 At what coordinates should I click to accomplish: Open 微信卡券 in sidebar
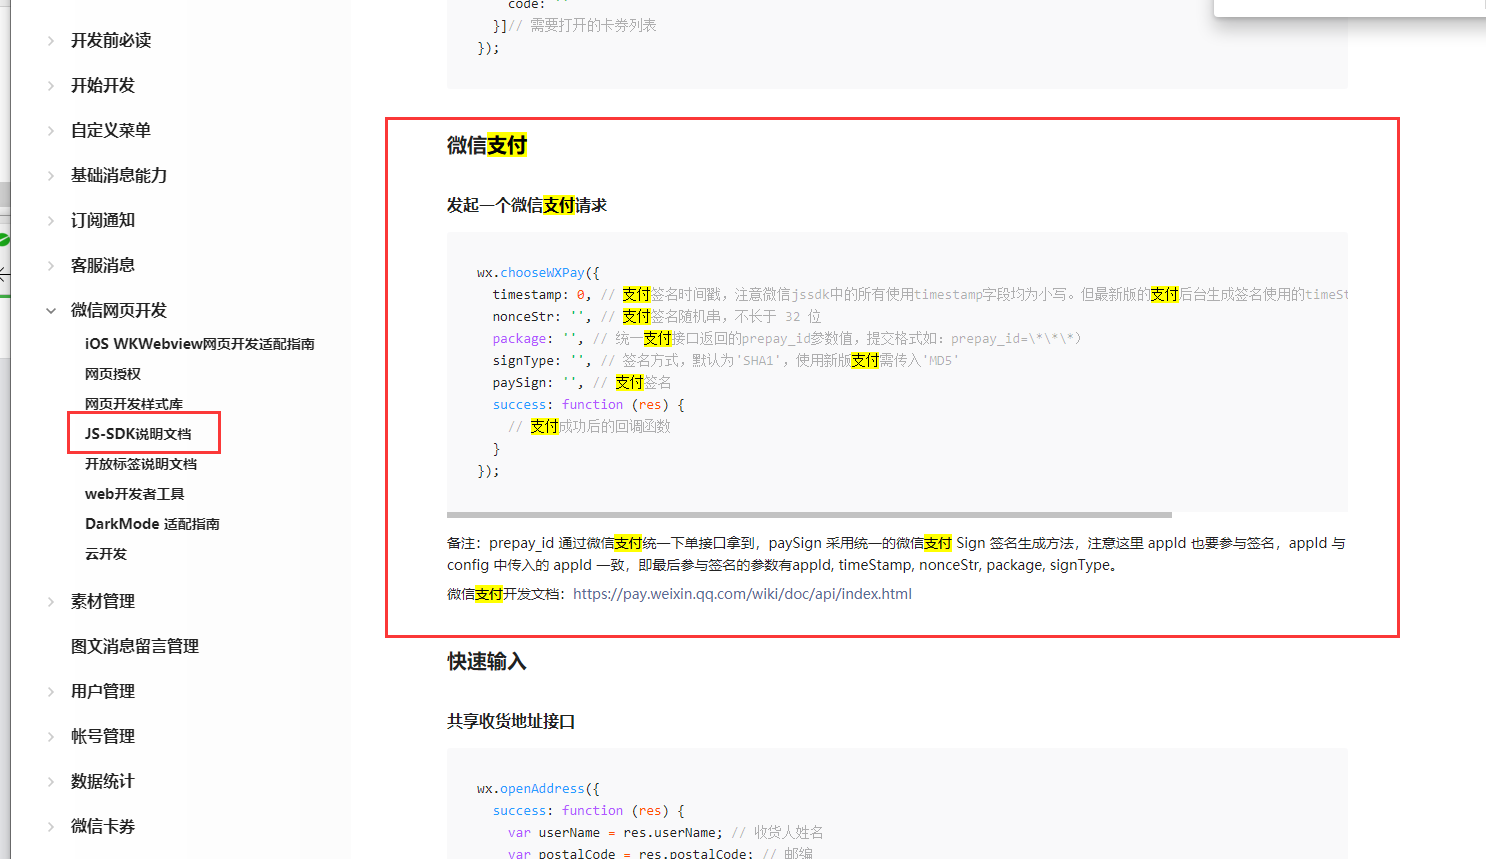click(x=103, y=826)
